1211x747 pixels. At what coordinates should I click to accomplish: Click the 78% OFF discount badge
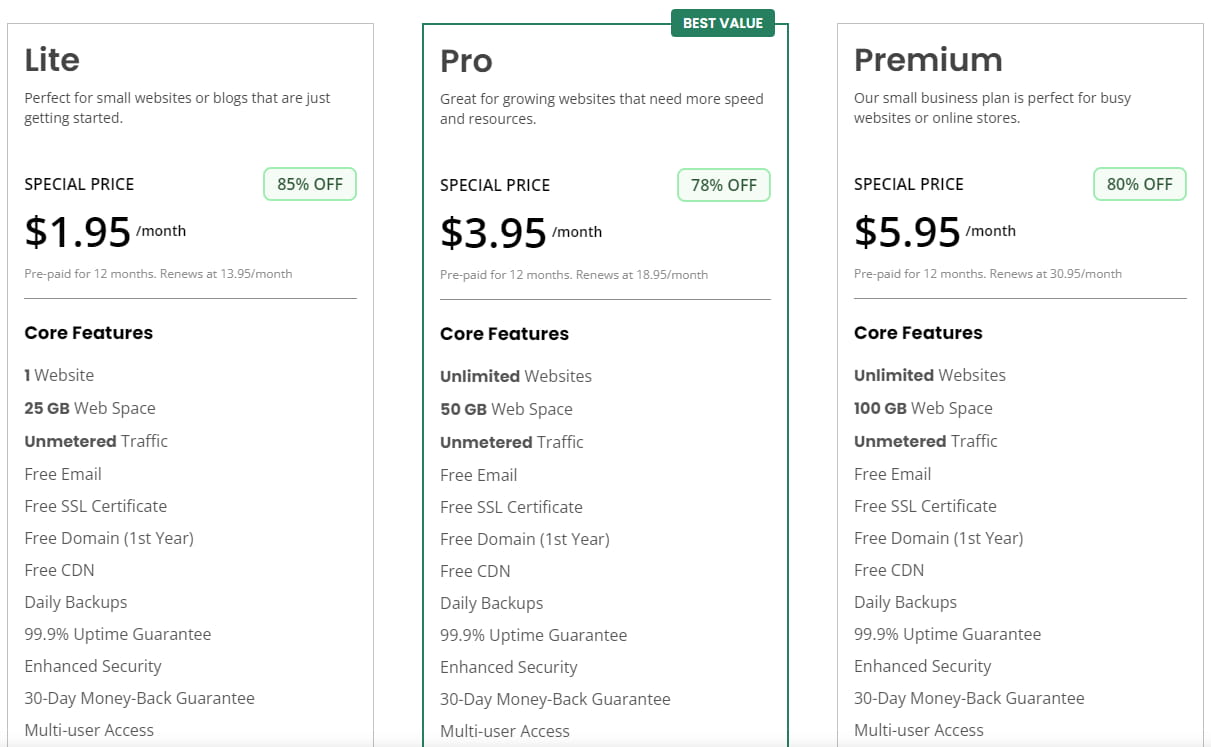point(723,185)
